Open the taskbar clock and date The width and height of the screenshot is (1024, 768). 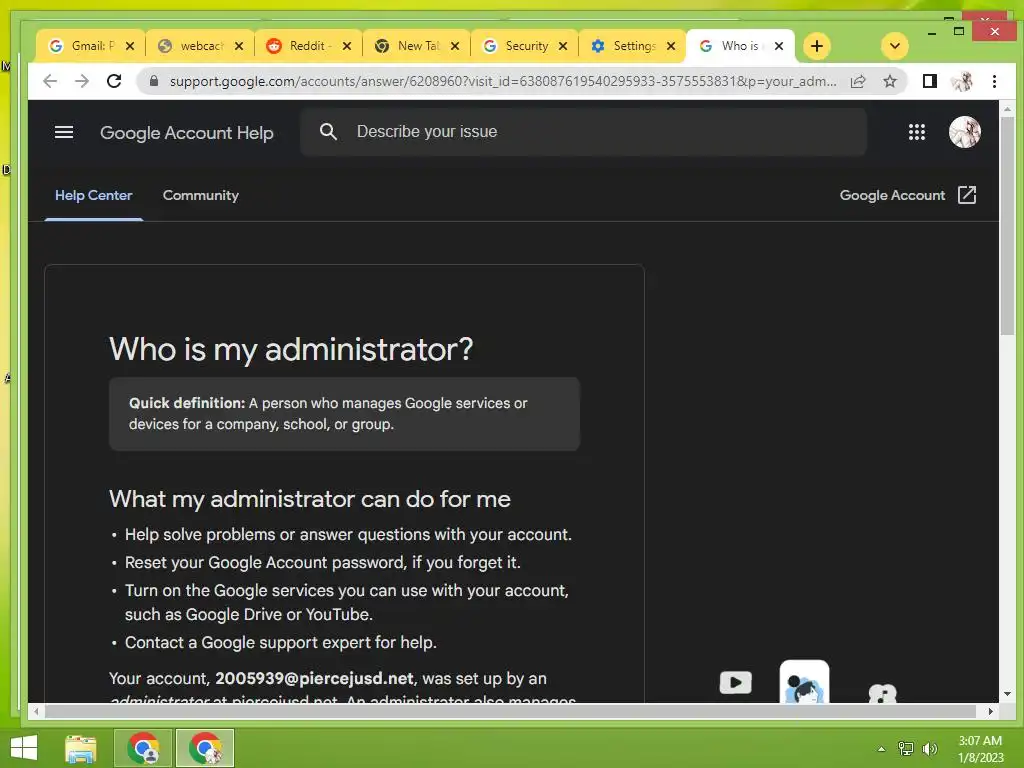980,749
